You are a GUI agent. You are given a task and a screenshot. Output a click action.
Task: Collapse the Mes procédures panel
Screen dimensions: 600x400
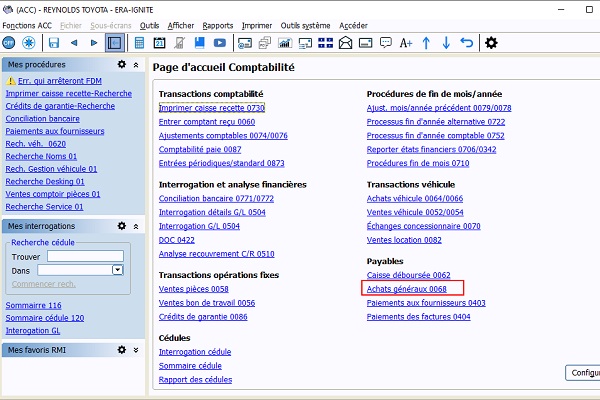[136, 64]
